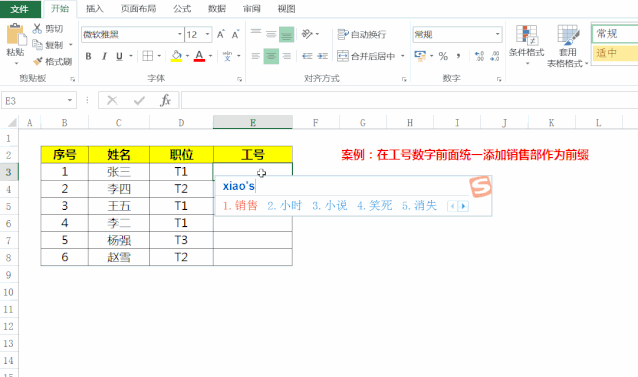Switch to the Formulas (公式) tab
This screenshot has width=638, height=377.
[x=182, y=9]
